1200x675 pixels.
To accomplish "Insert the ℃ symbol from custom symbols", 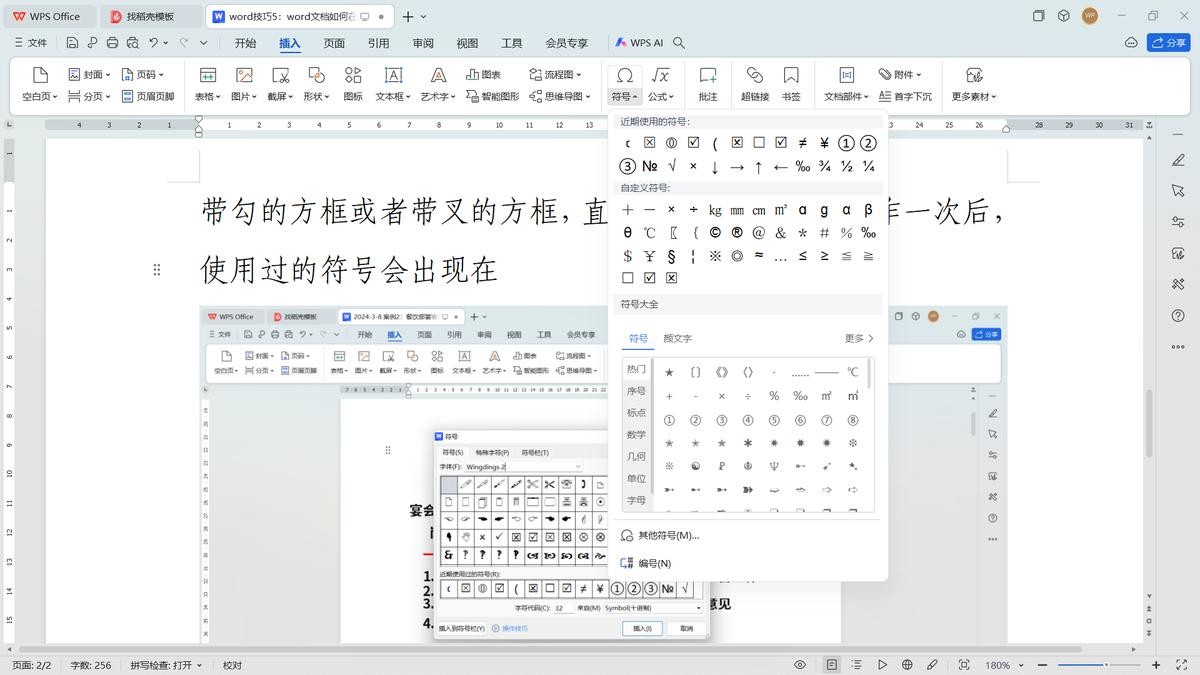I will point(649,233).
